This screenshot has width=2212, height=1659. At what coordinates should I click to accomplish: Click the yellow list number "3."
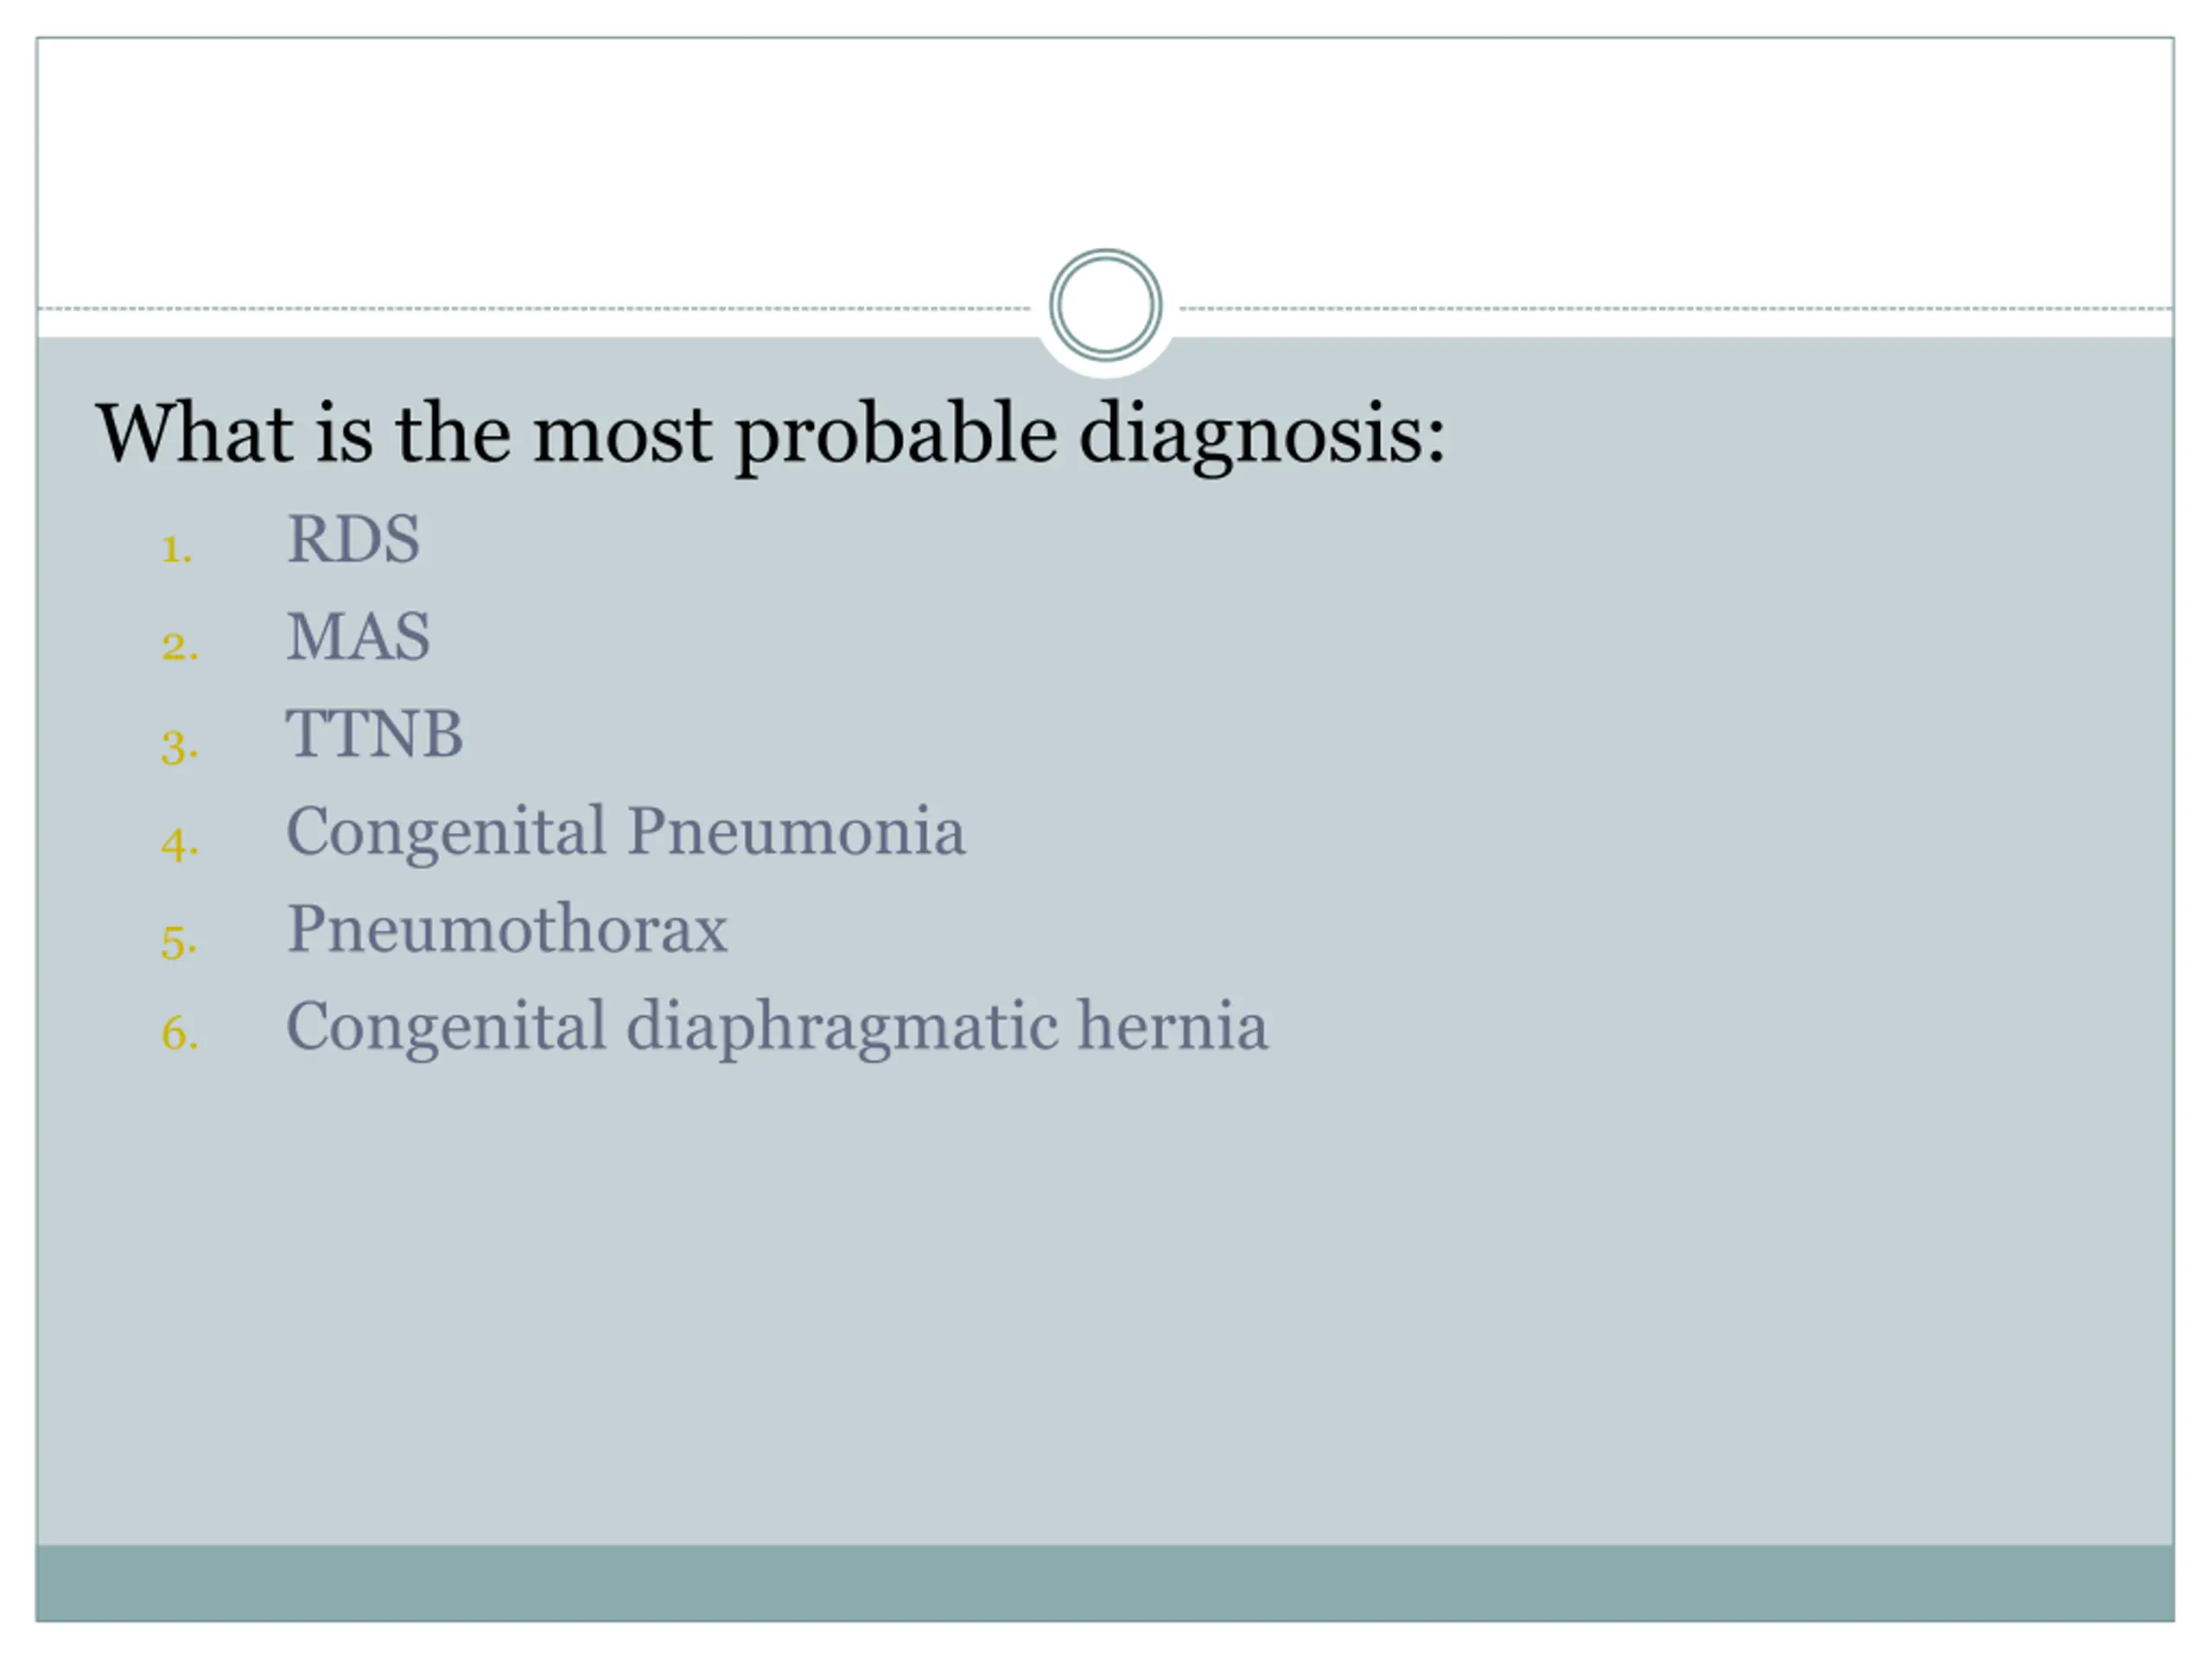[x=180, y=745]
